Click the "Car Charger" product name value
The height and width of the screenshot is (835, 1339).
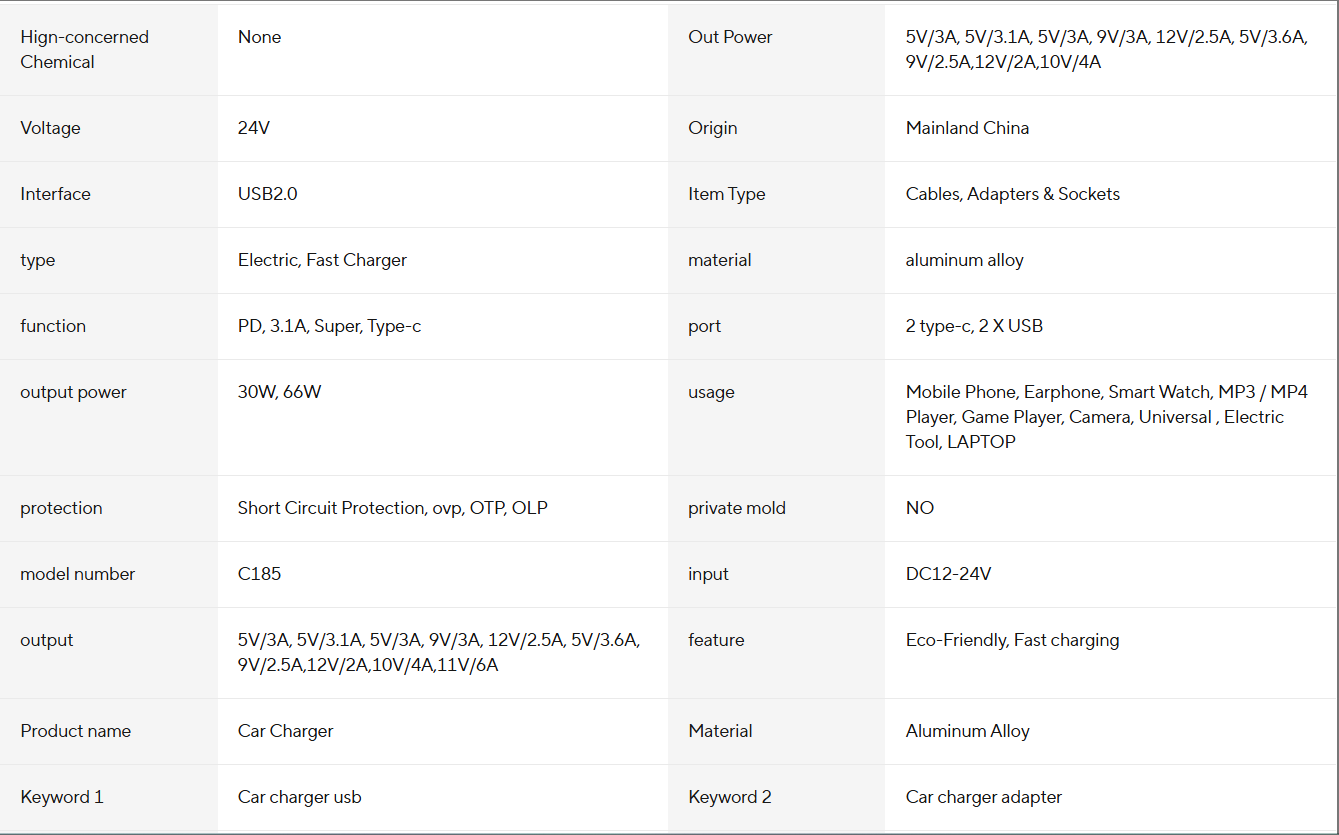tap(285, 731)
